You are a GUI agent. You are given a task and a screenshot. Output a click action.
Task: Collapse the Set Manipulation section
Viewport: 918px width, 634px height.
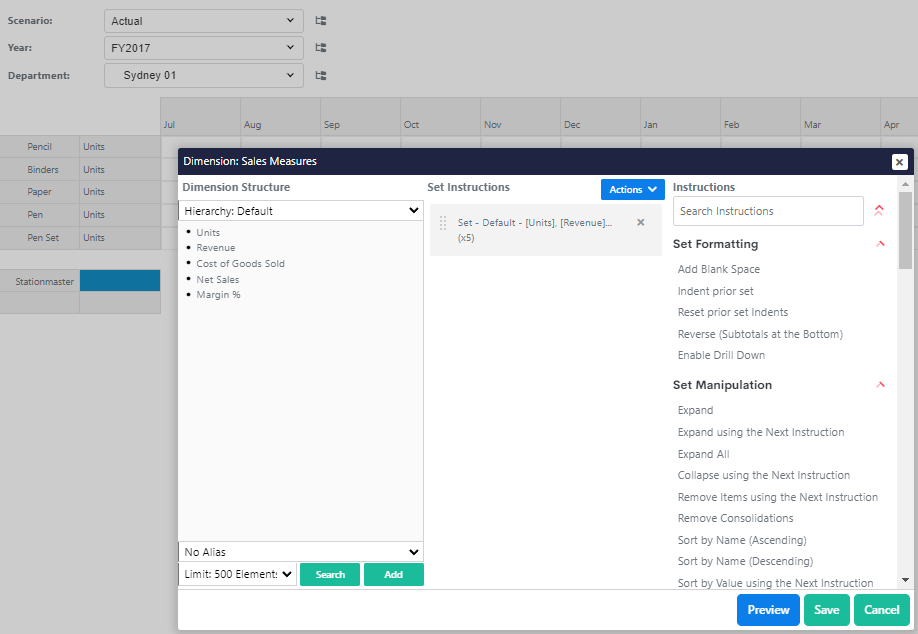tap(880, 385)
